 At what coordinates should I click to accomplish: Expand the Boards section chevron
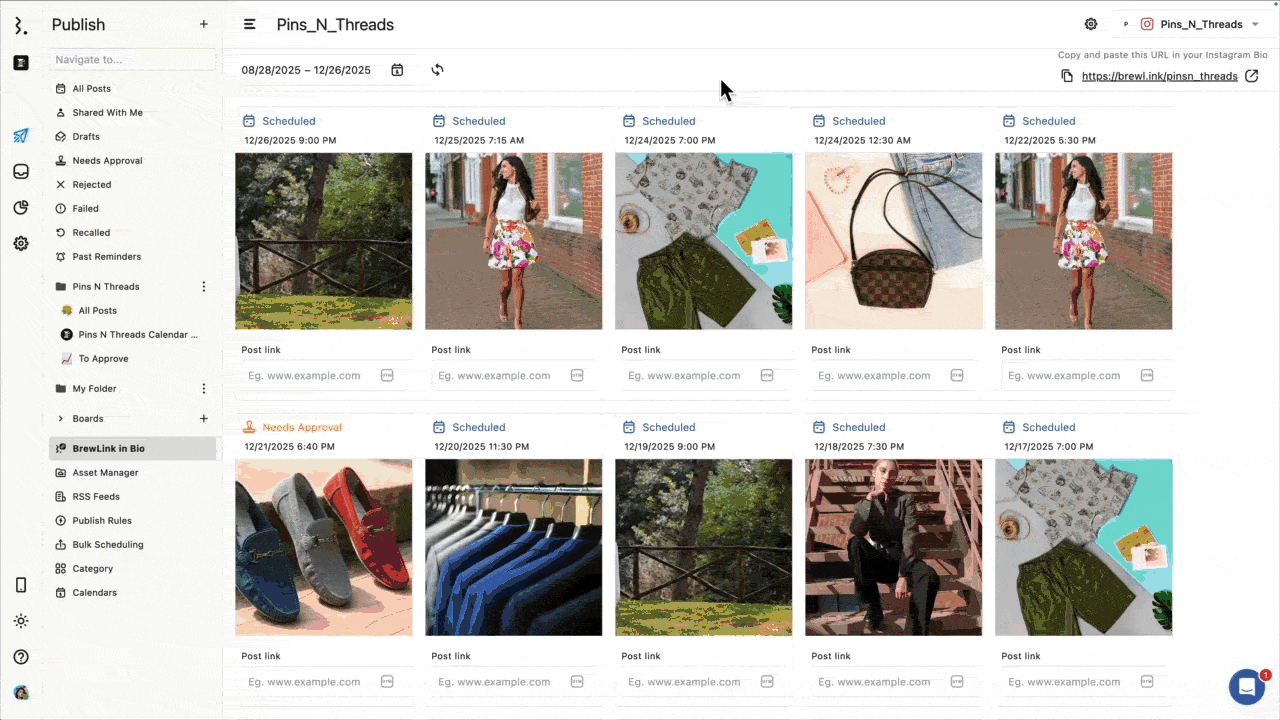click(60, 419)
